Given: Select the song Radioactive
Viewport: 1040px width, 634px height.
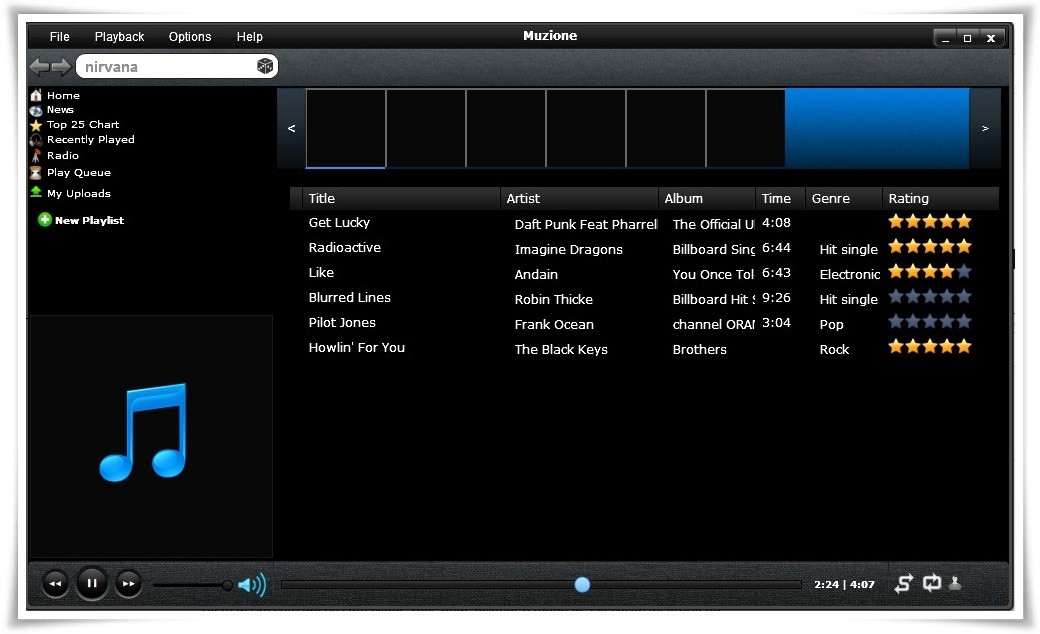Looking at the screenshot, I should 344,247.
